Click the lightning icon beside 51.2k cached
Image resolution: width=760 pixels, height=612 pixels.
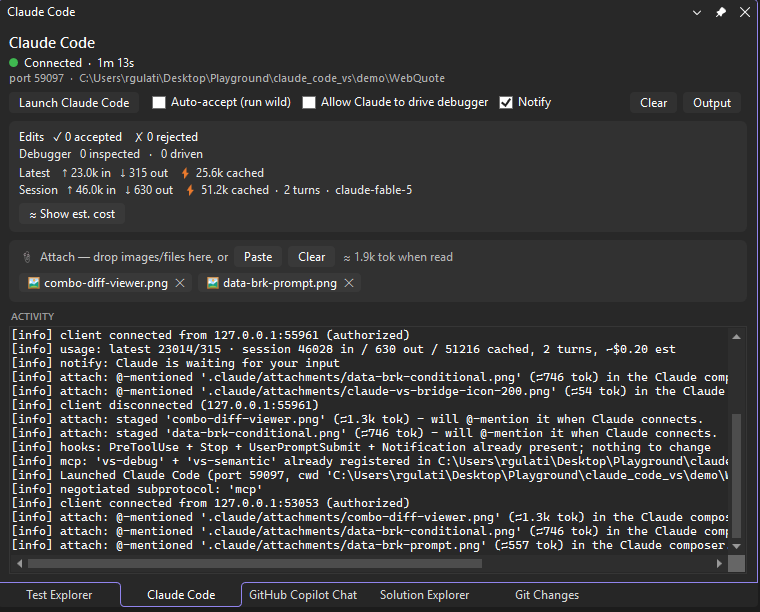click(x=190, y=190)
